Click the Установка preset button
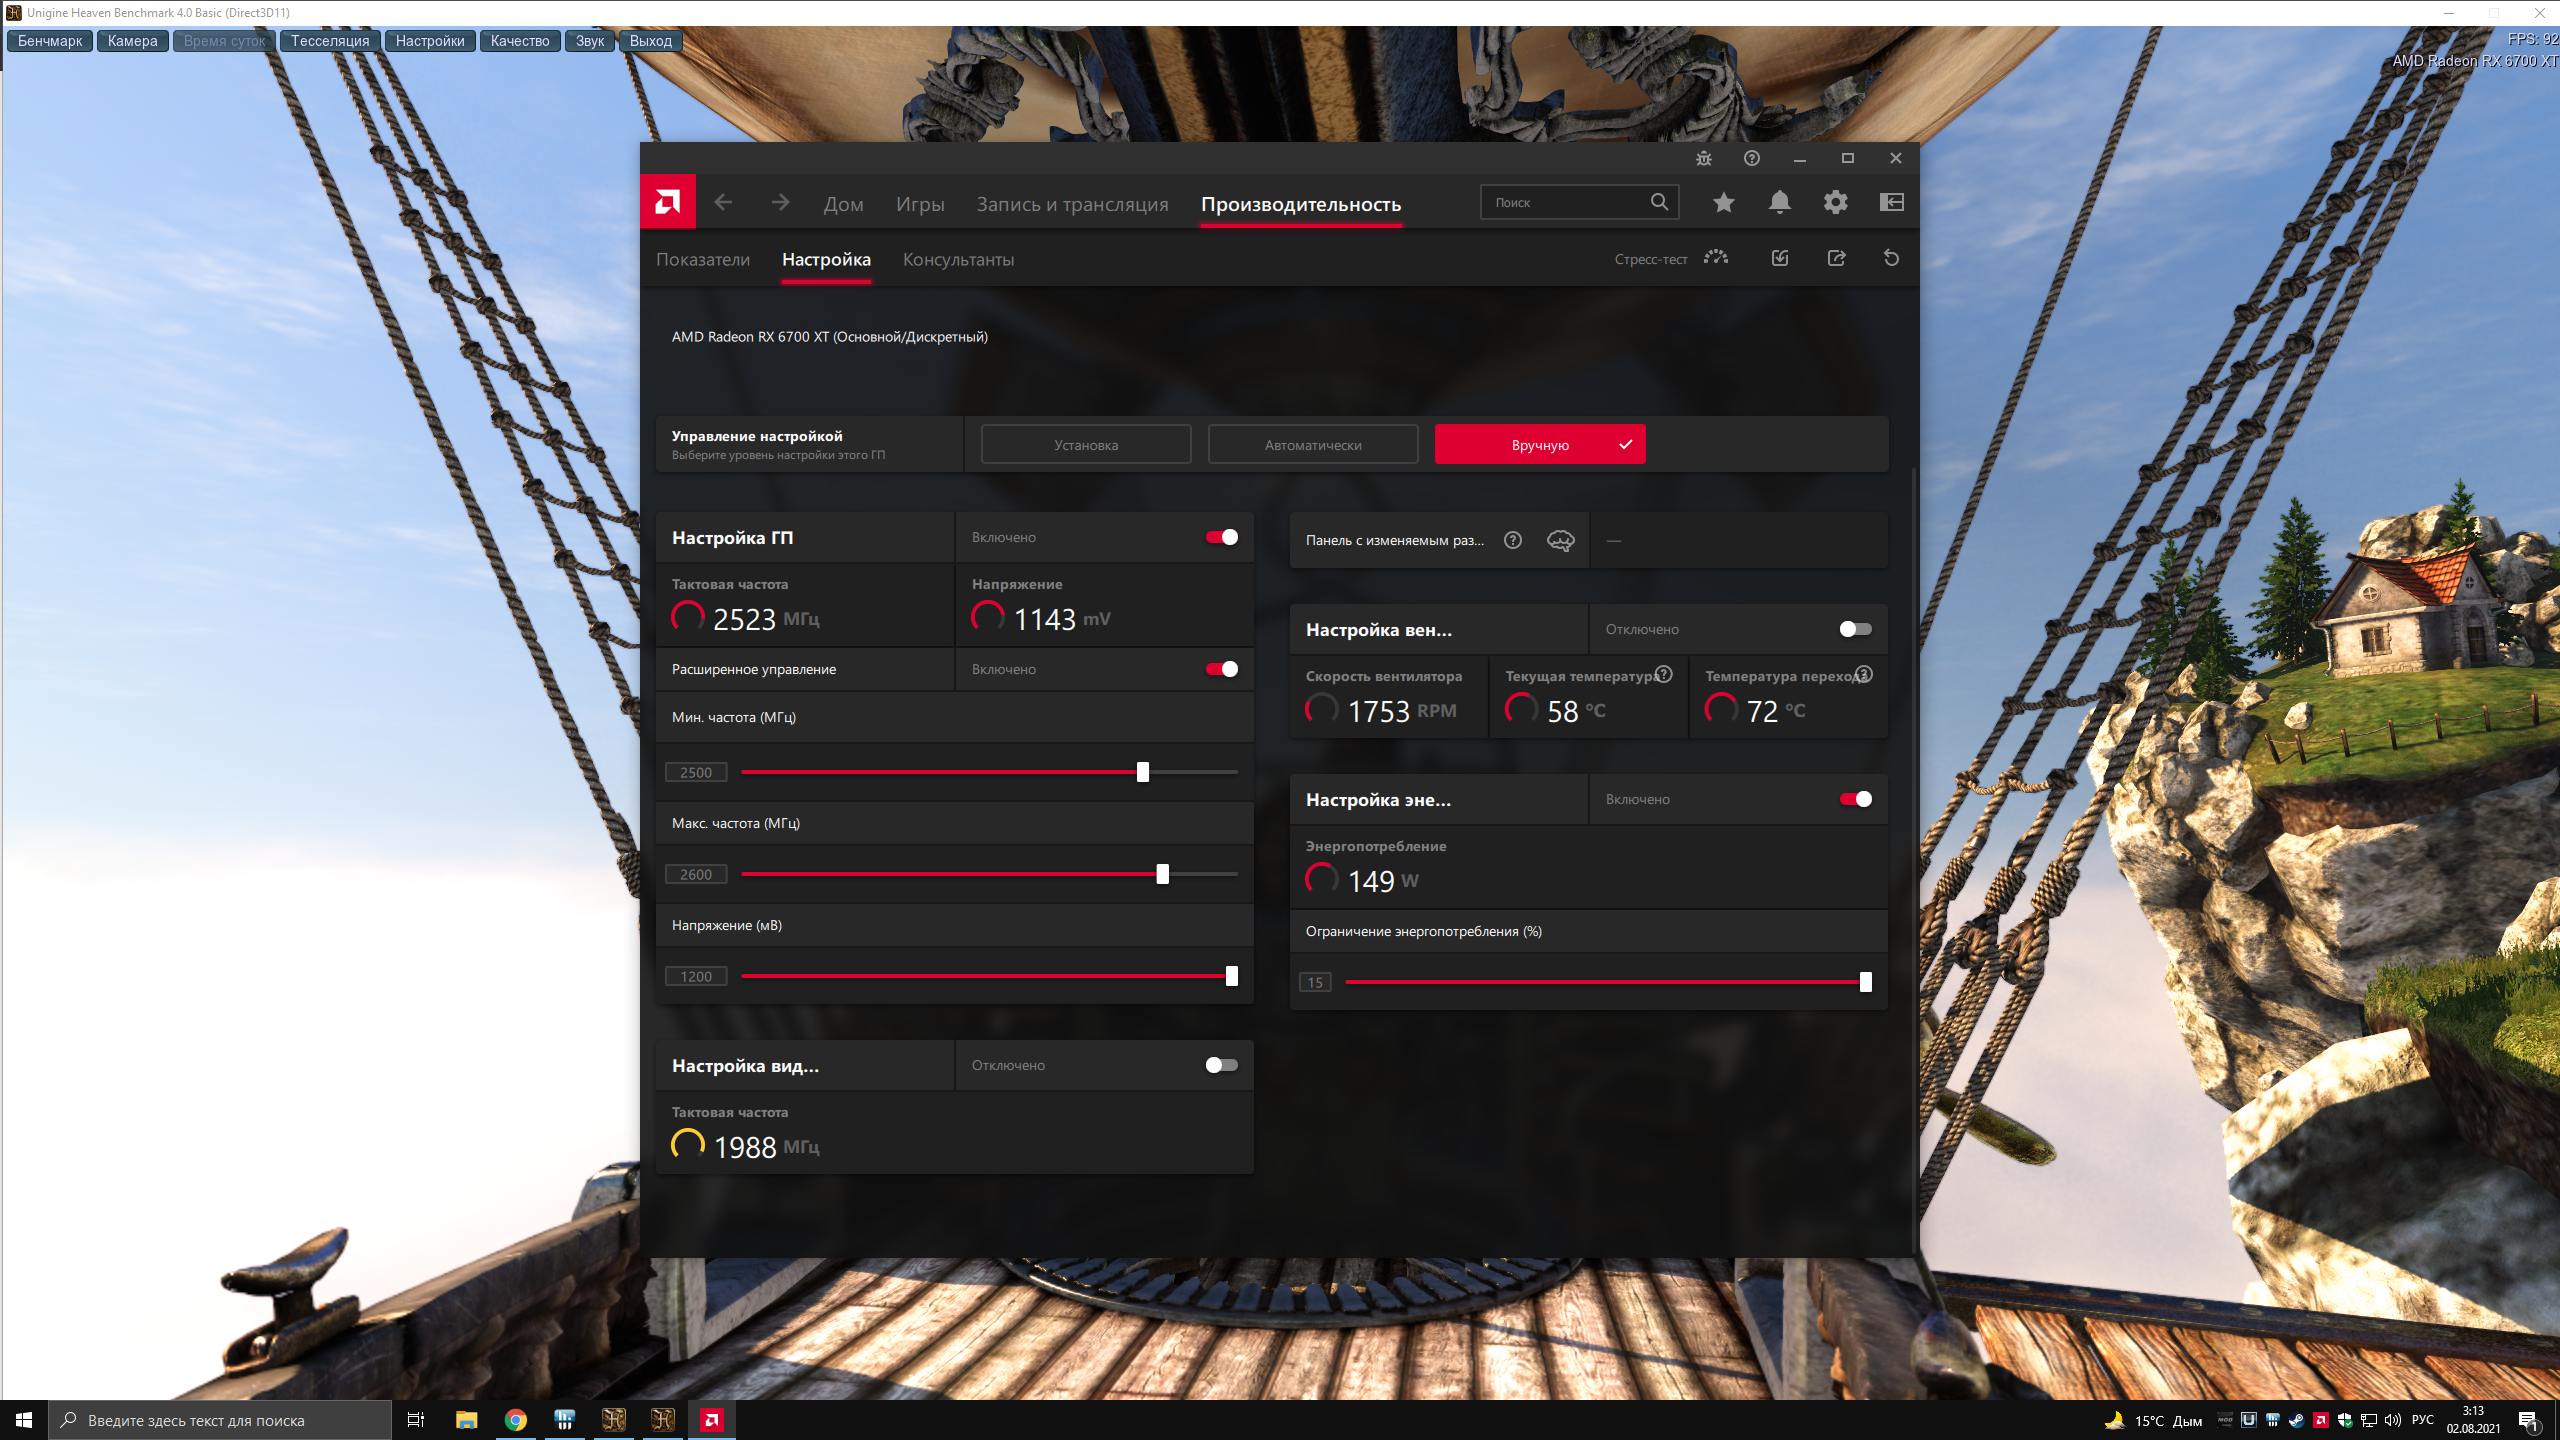The width and height of the screenshot is (2560, 1440). [x=1086, y=445]
